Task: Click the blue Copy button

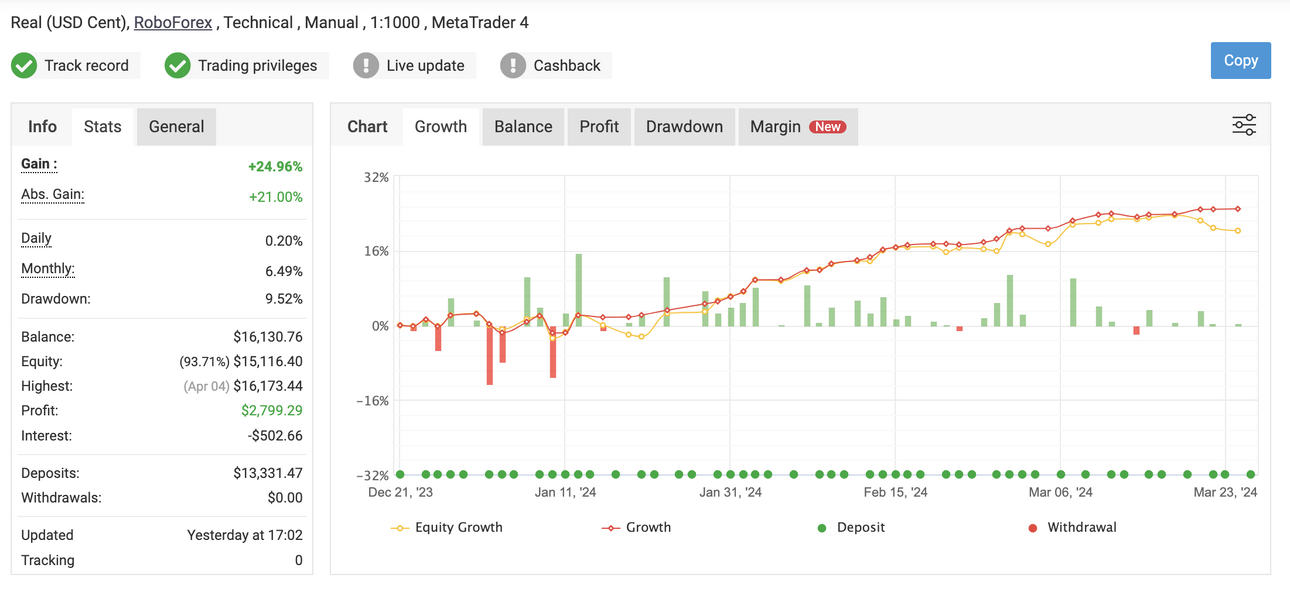Action: [1240, 60]
